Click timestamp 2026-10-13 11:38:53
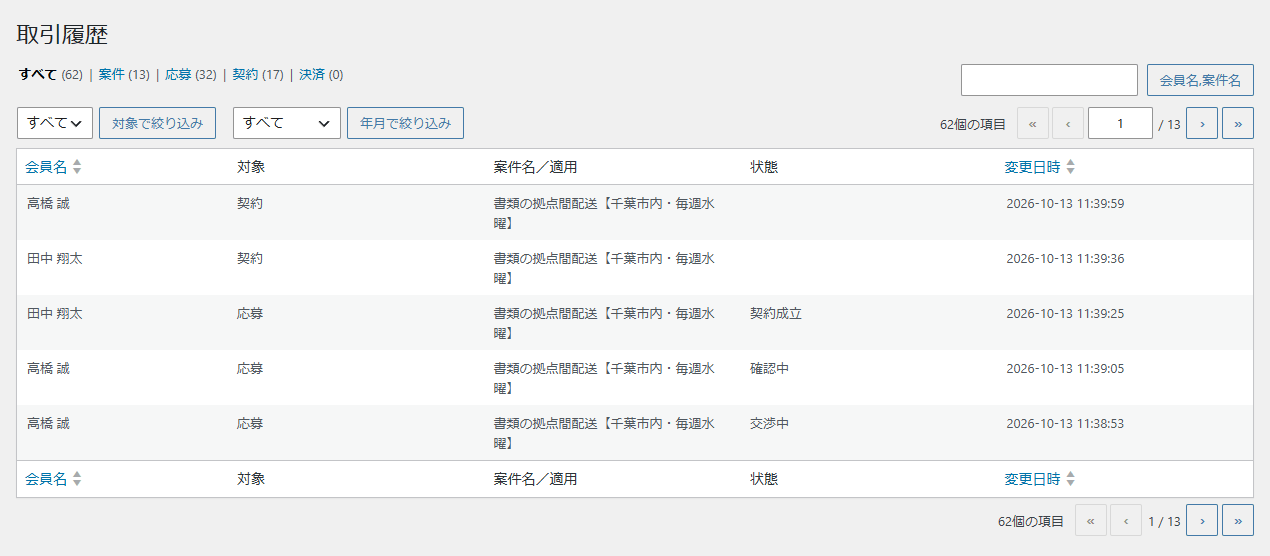Viewport: 1270px width, 556px height. click(1065, 423)
